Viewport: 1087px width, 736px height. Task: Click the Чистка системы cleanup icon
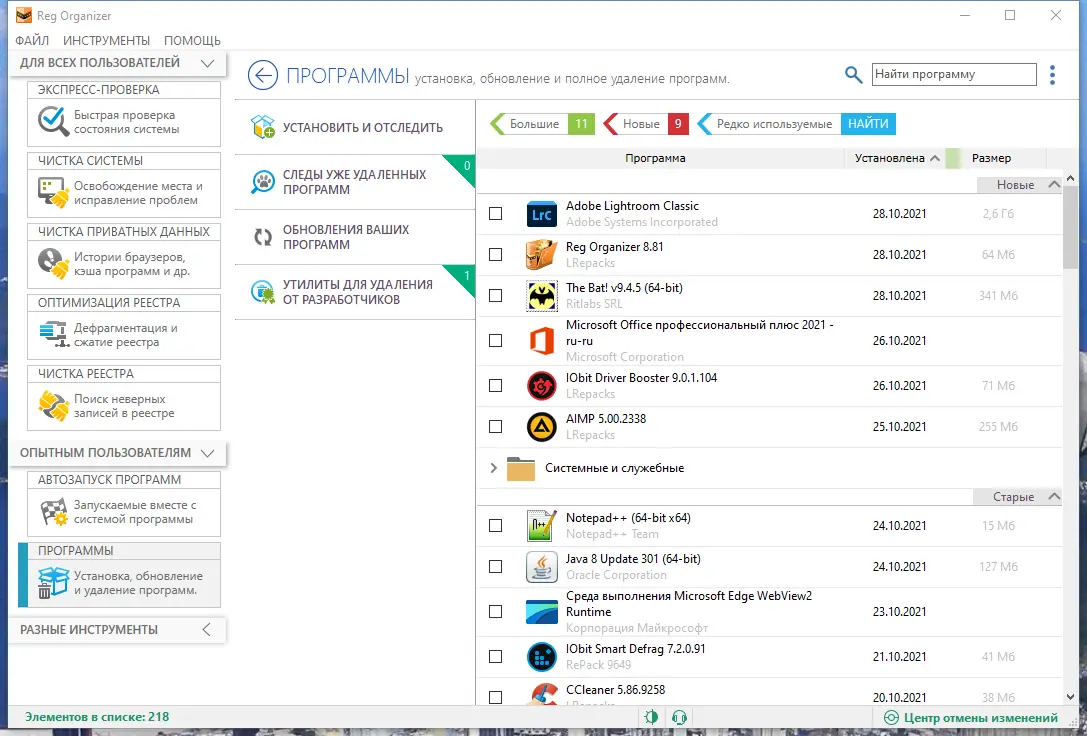(x=53, y=192)
